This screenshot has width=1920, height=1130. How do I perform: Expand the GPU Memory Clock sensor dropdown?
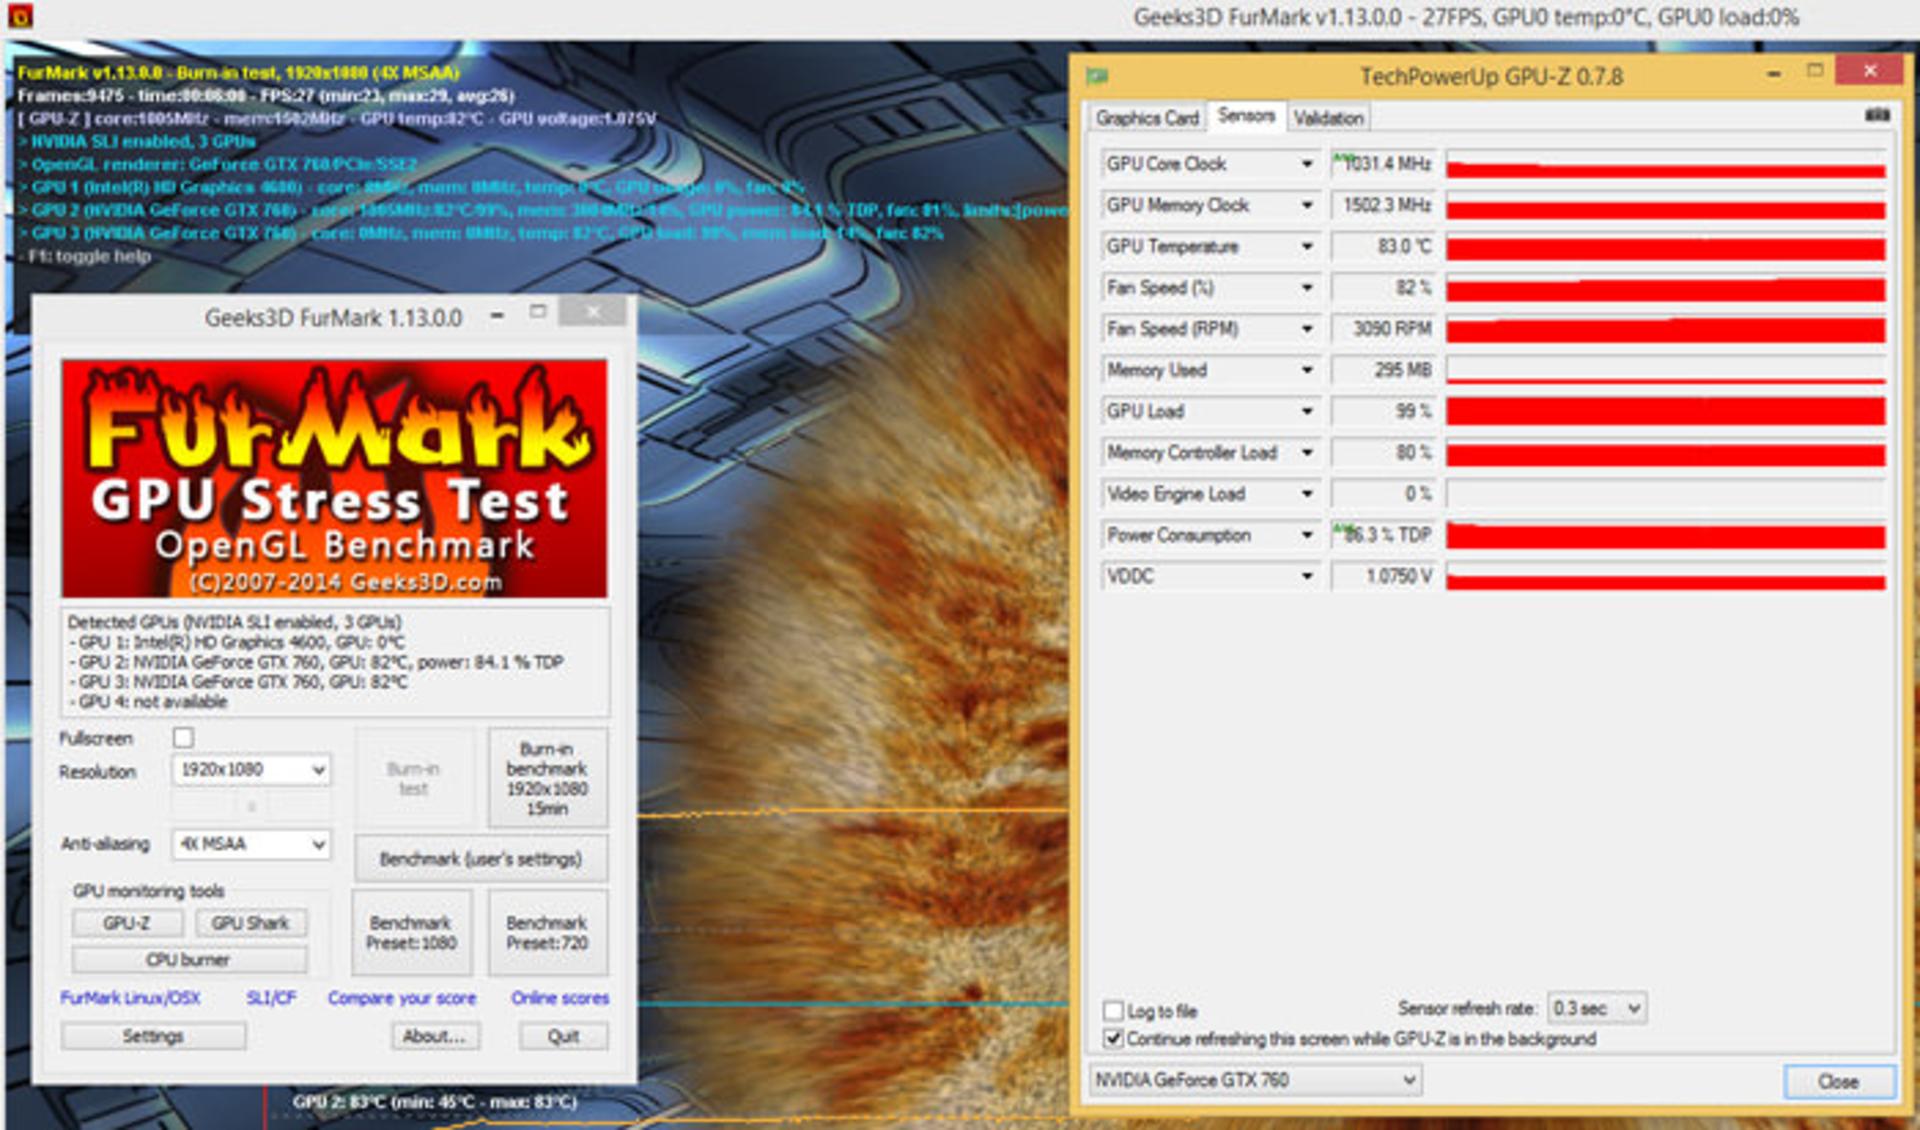pyautogui.click(x=1306, y=205)
